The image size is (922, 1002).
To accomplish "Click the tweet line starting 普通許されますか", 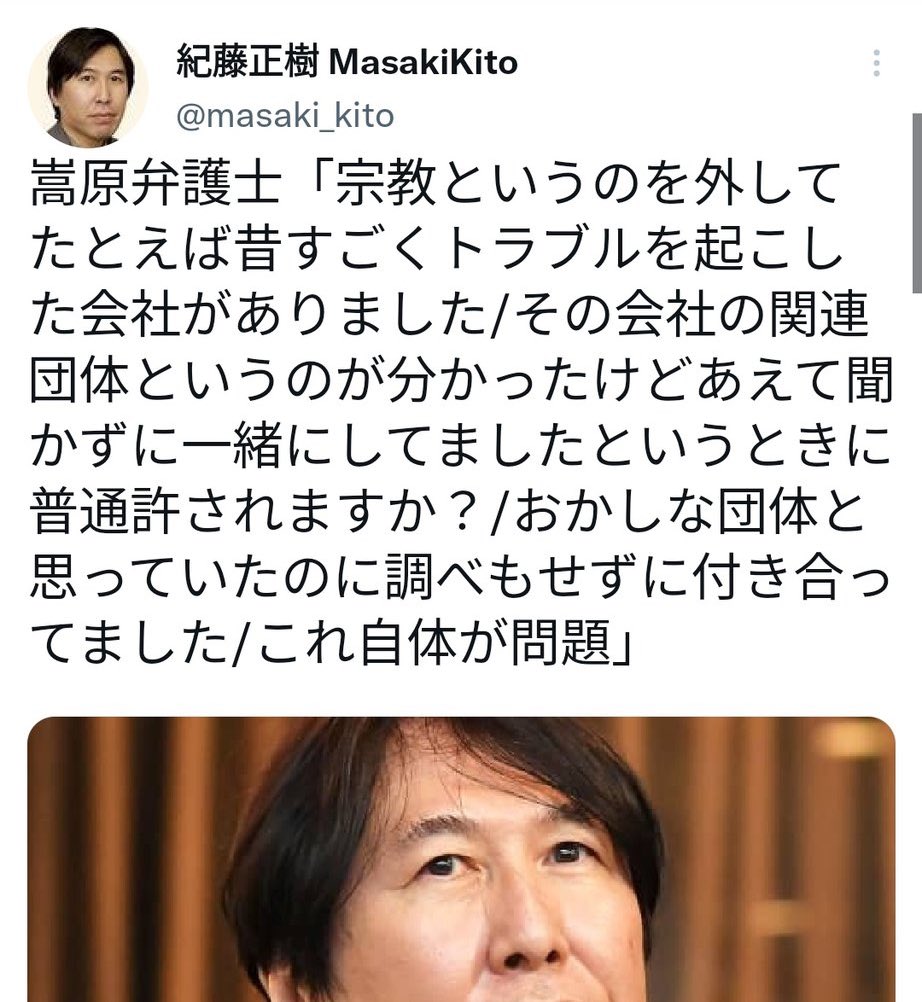I will 448,513.
